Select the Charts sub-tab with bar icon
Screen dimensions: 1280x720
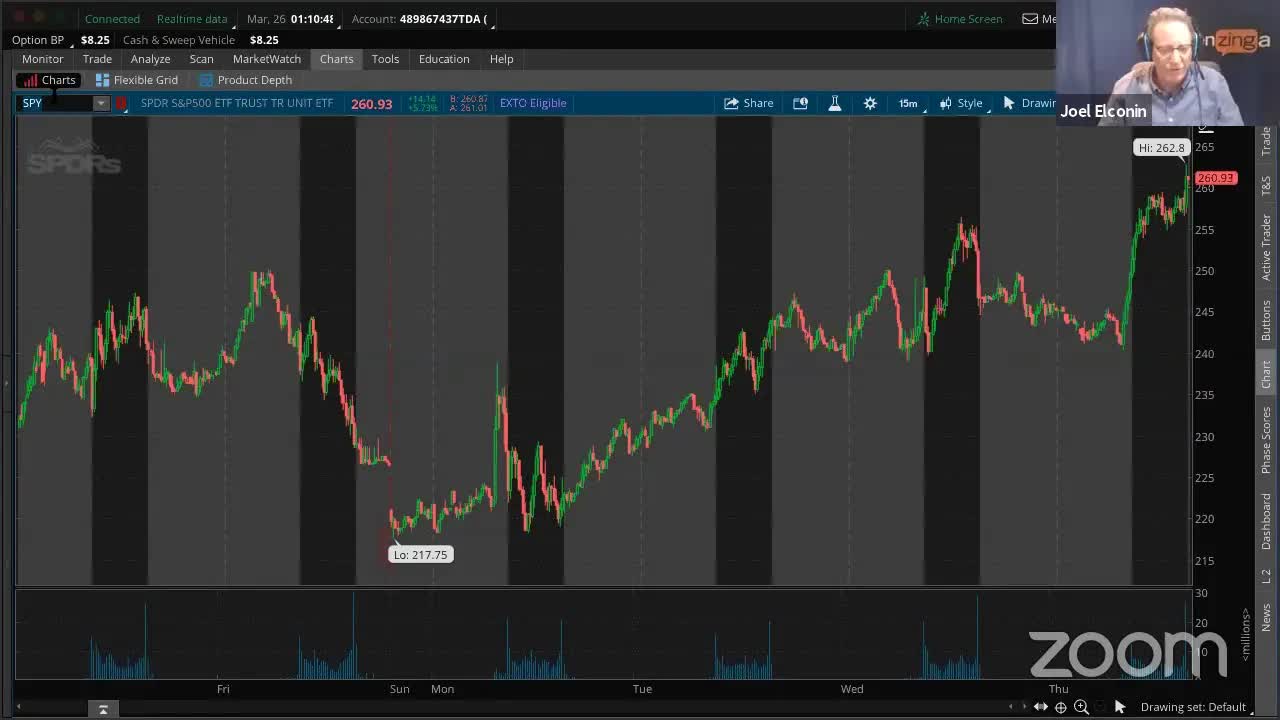click(x=49, y=80)
